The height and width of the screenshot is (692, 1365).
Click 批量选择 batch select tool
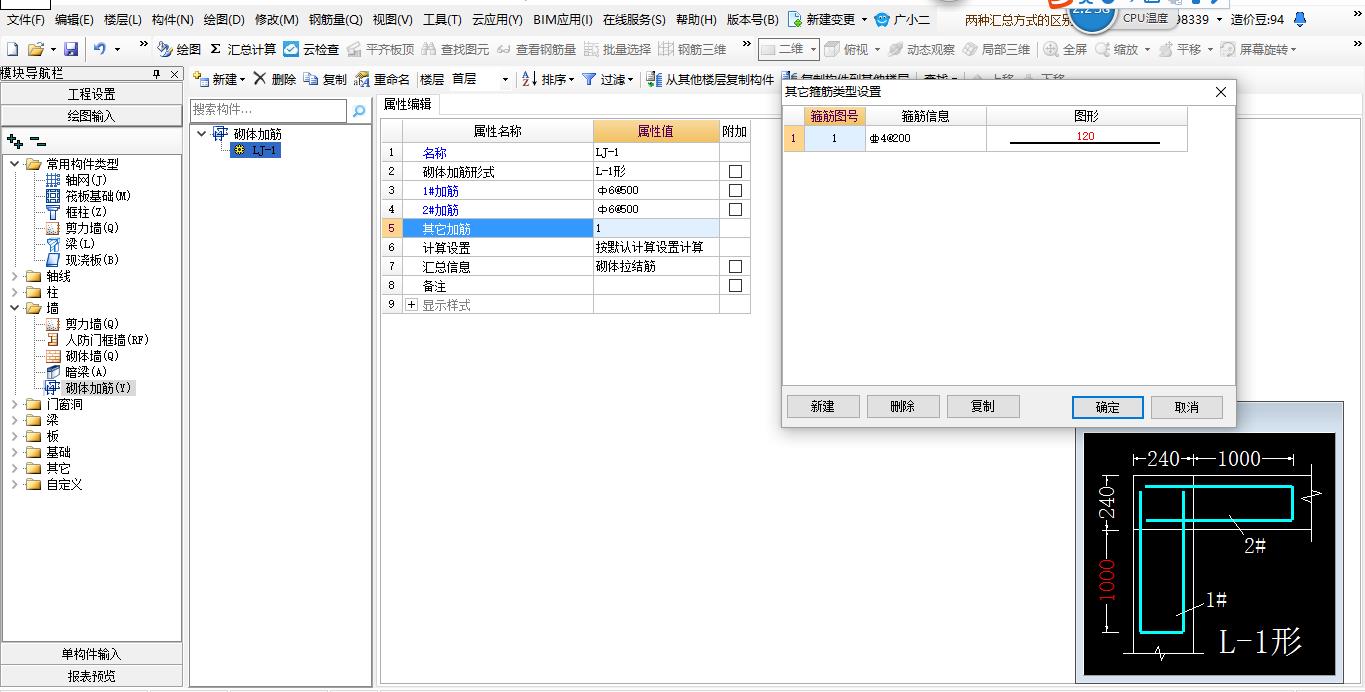pos(617,49)
